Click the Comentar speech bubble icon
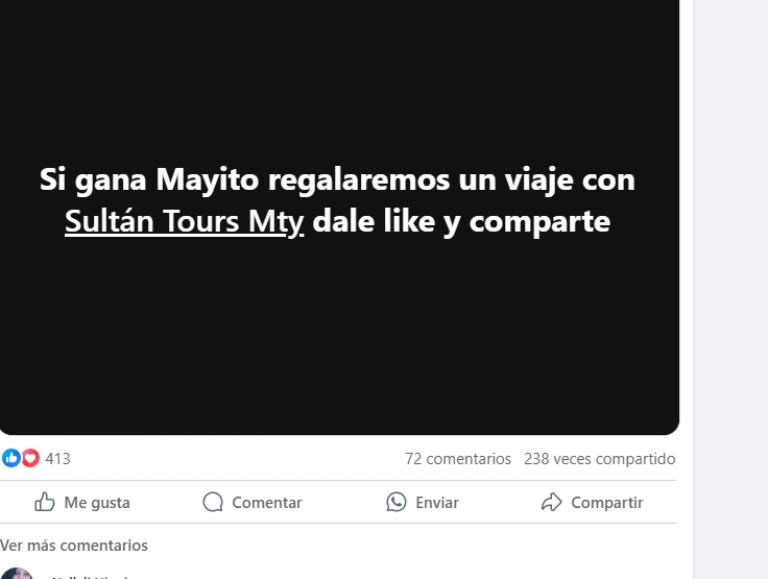This screenshot has width=768, height=579. [x=213, y=502]
